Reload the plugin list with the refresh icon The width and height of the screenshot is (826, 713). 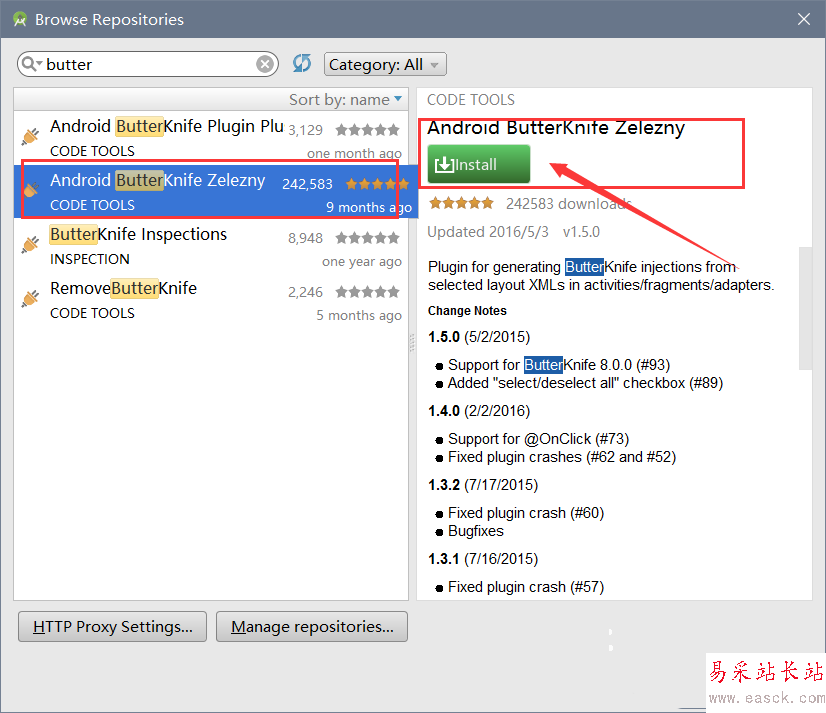[302, 64]
